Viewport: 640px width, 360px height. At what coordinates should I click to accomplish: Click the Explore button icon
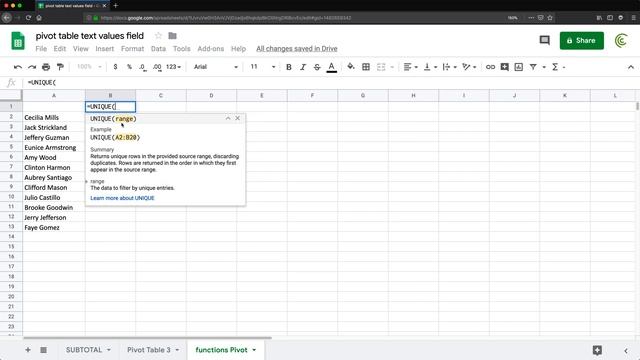coord(597,350)
